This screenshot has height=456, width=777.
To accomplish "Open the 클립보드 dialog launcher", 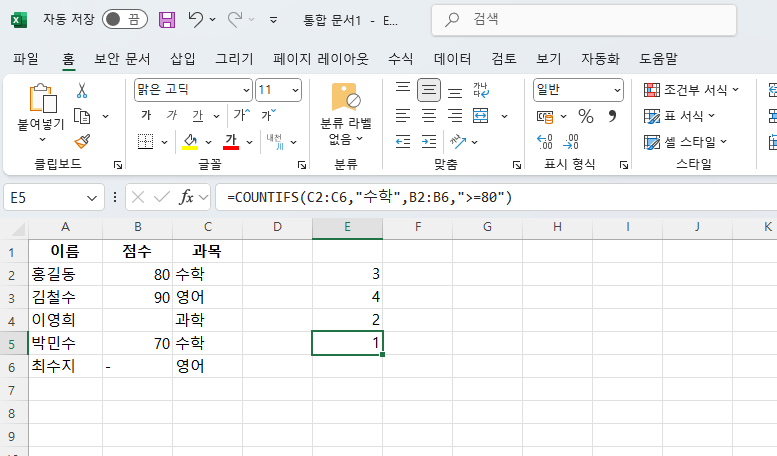I will pyautogui.click(x=117, y=165).
